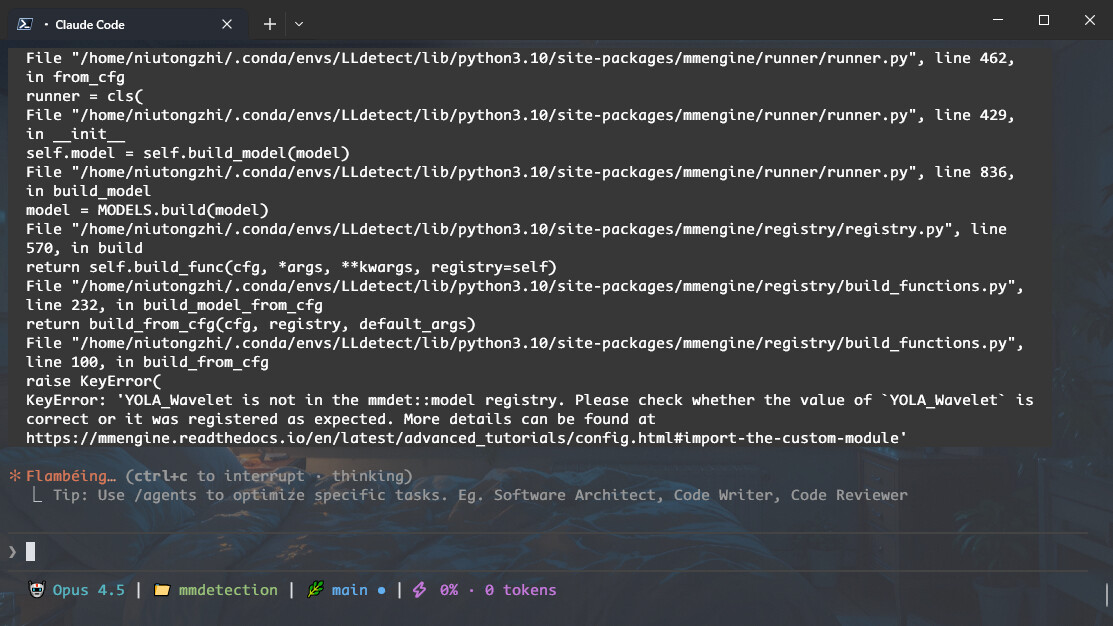Image resolution: width=1113 pixels, height=626 pixels.
Task: Click the main branch name
Action: (350, 590)
